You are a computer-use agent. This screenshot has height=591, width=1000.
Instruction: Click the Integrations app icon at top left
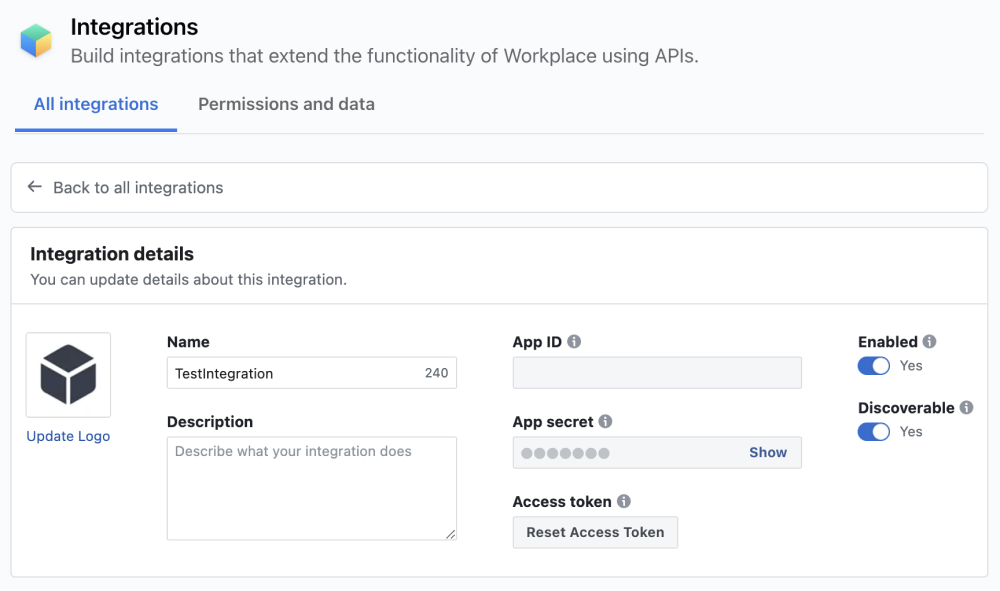(x=35, y=39)
